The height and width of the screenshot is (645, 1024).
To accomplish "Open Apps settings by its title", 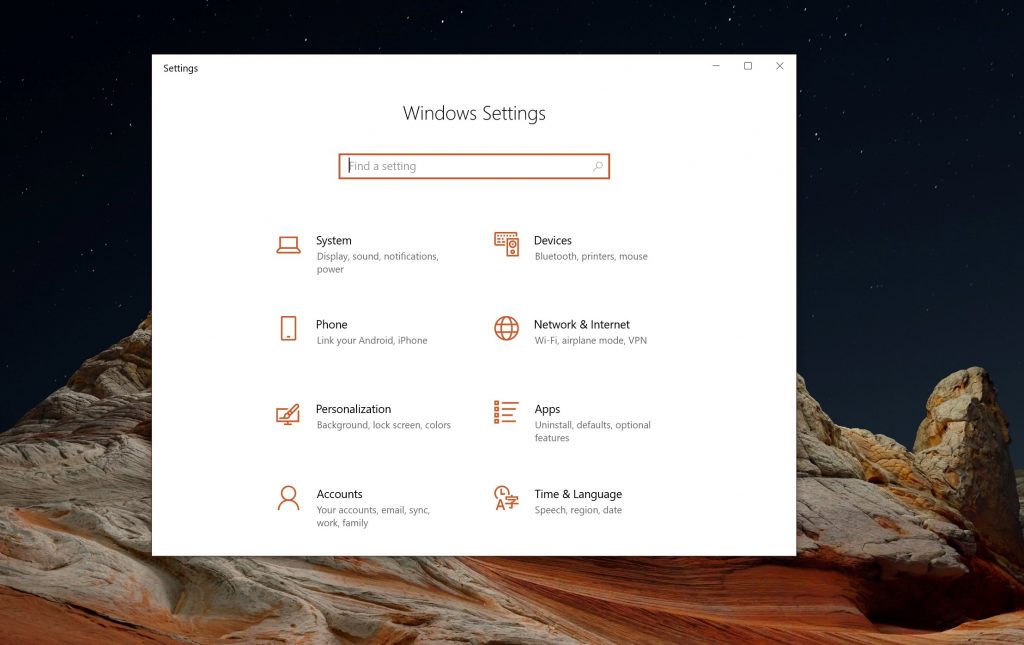I will pyautogui.click(x=547, y=409).
